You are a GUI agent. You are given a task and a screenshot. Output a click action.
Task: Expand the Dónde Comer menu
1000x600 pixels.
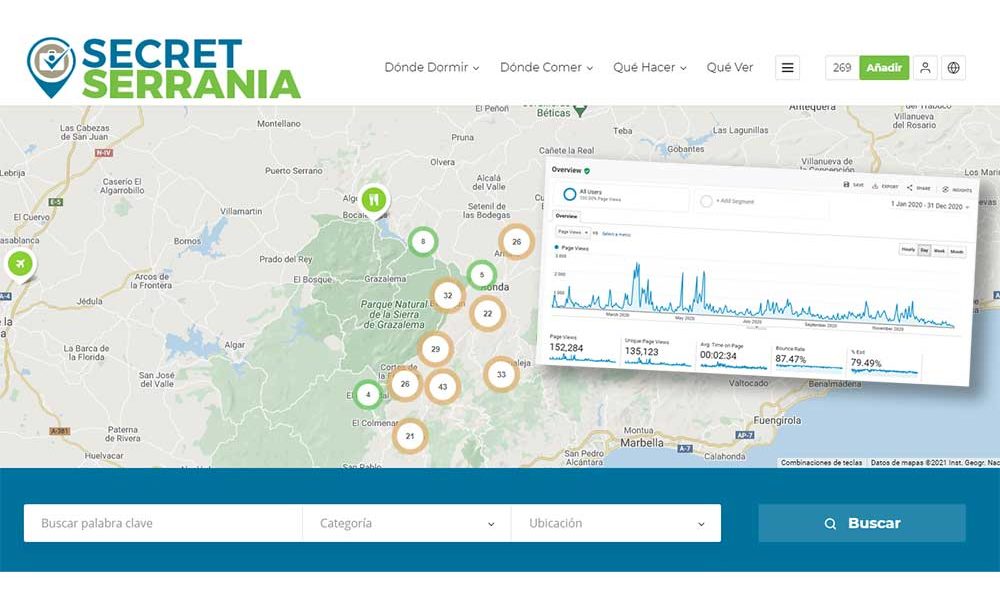(547, 67)
